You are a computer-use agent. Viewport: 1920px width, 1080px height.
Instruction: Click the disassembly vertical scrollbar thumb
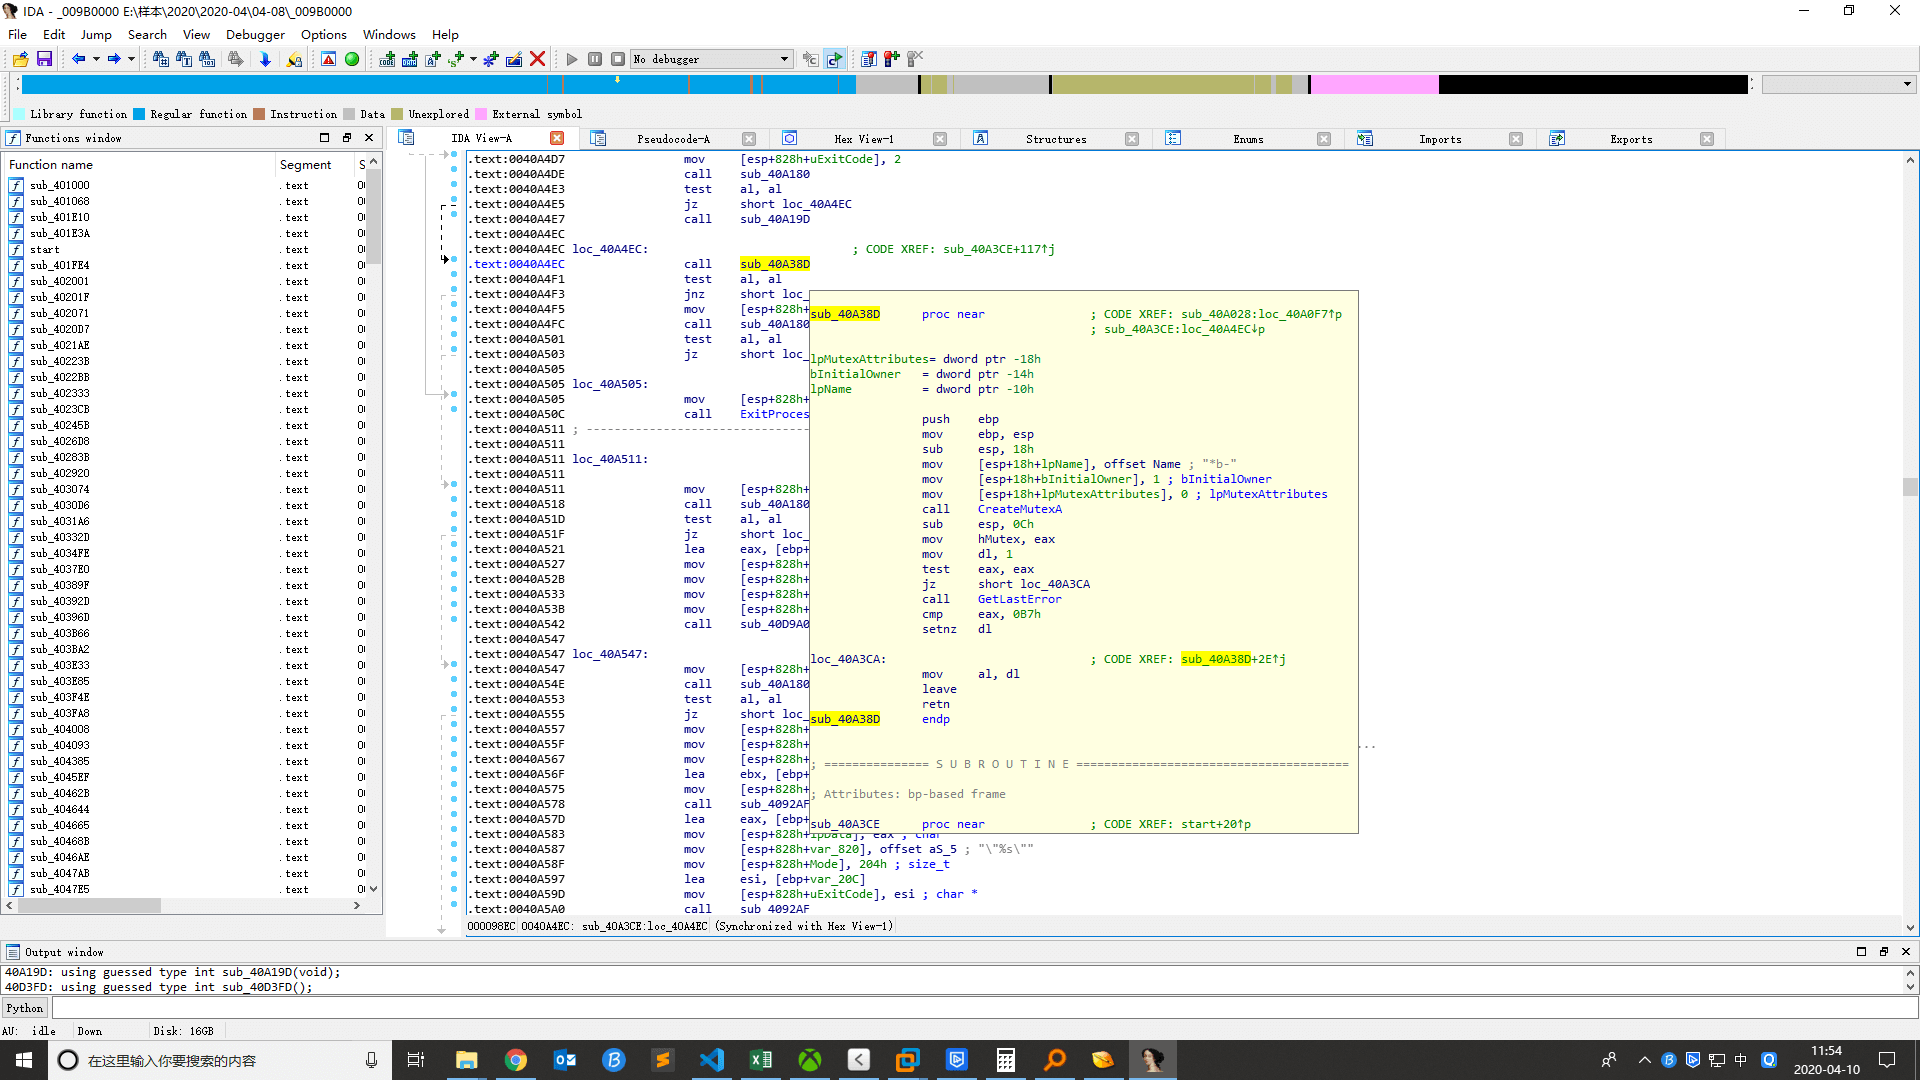point(1910,487)
